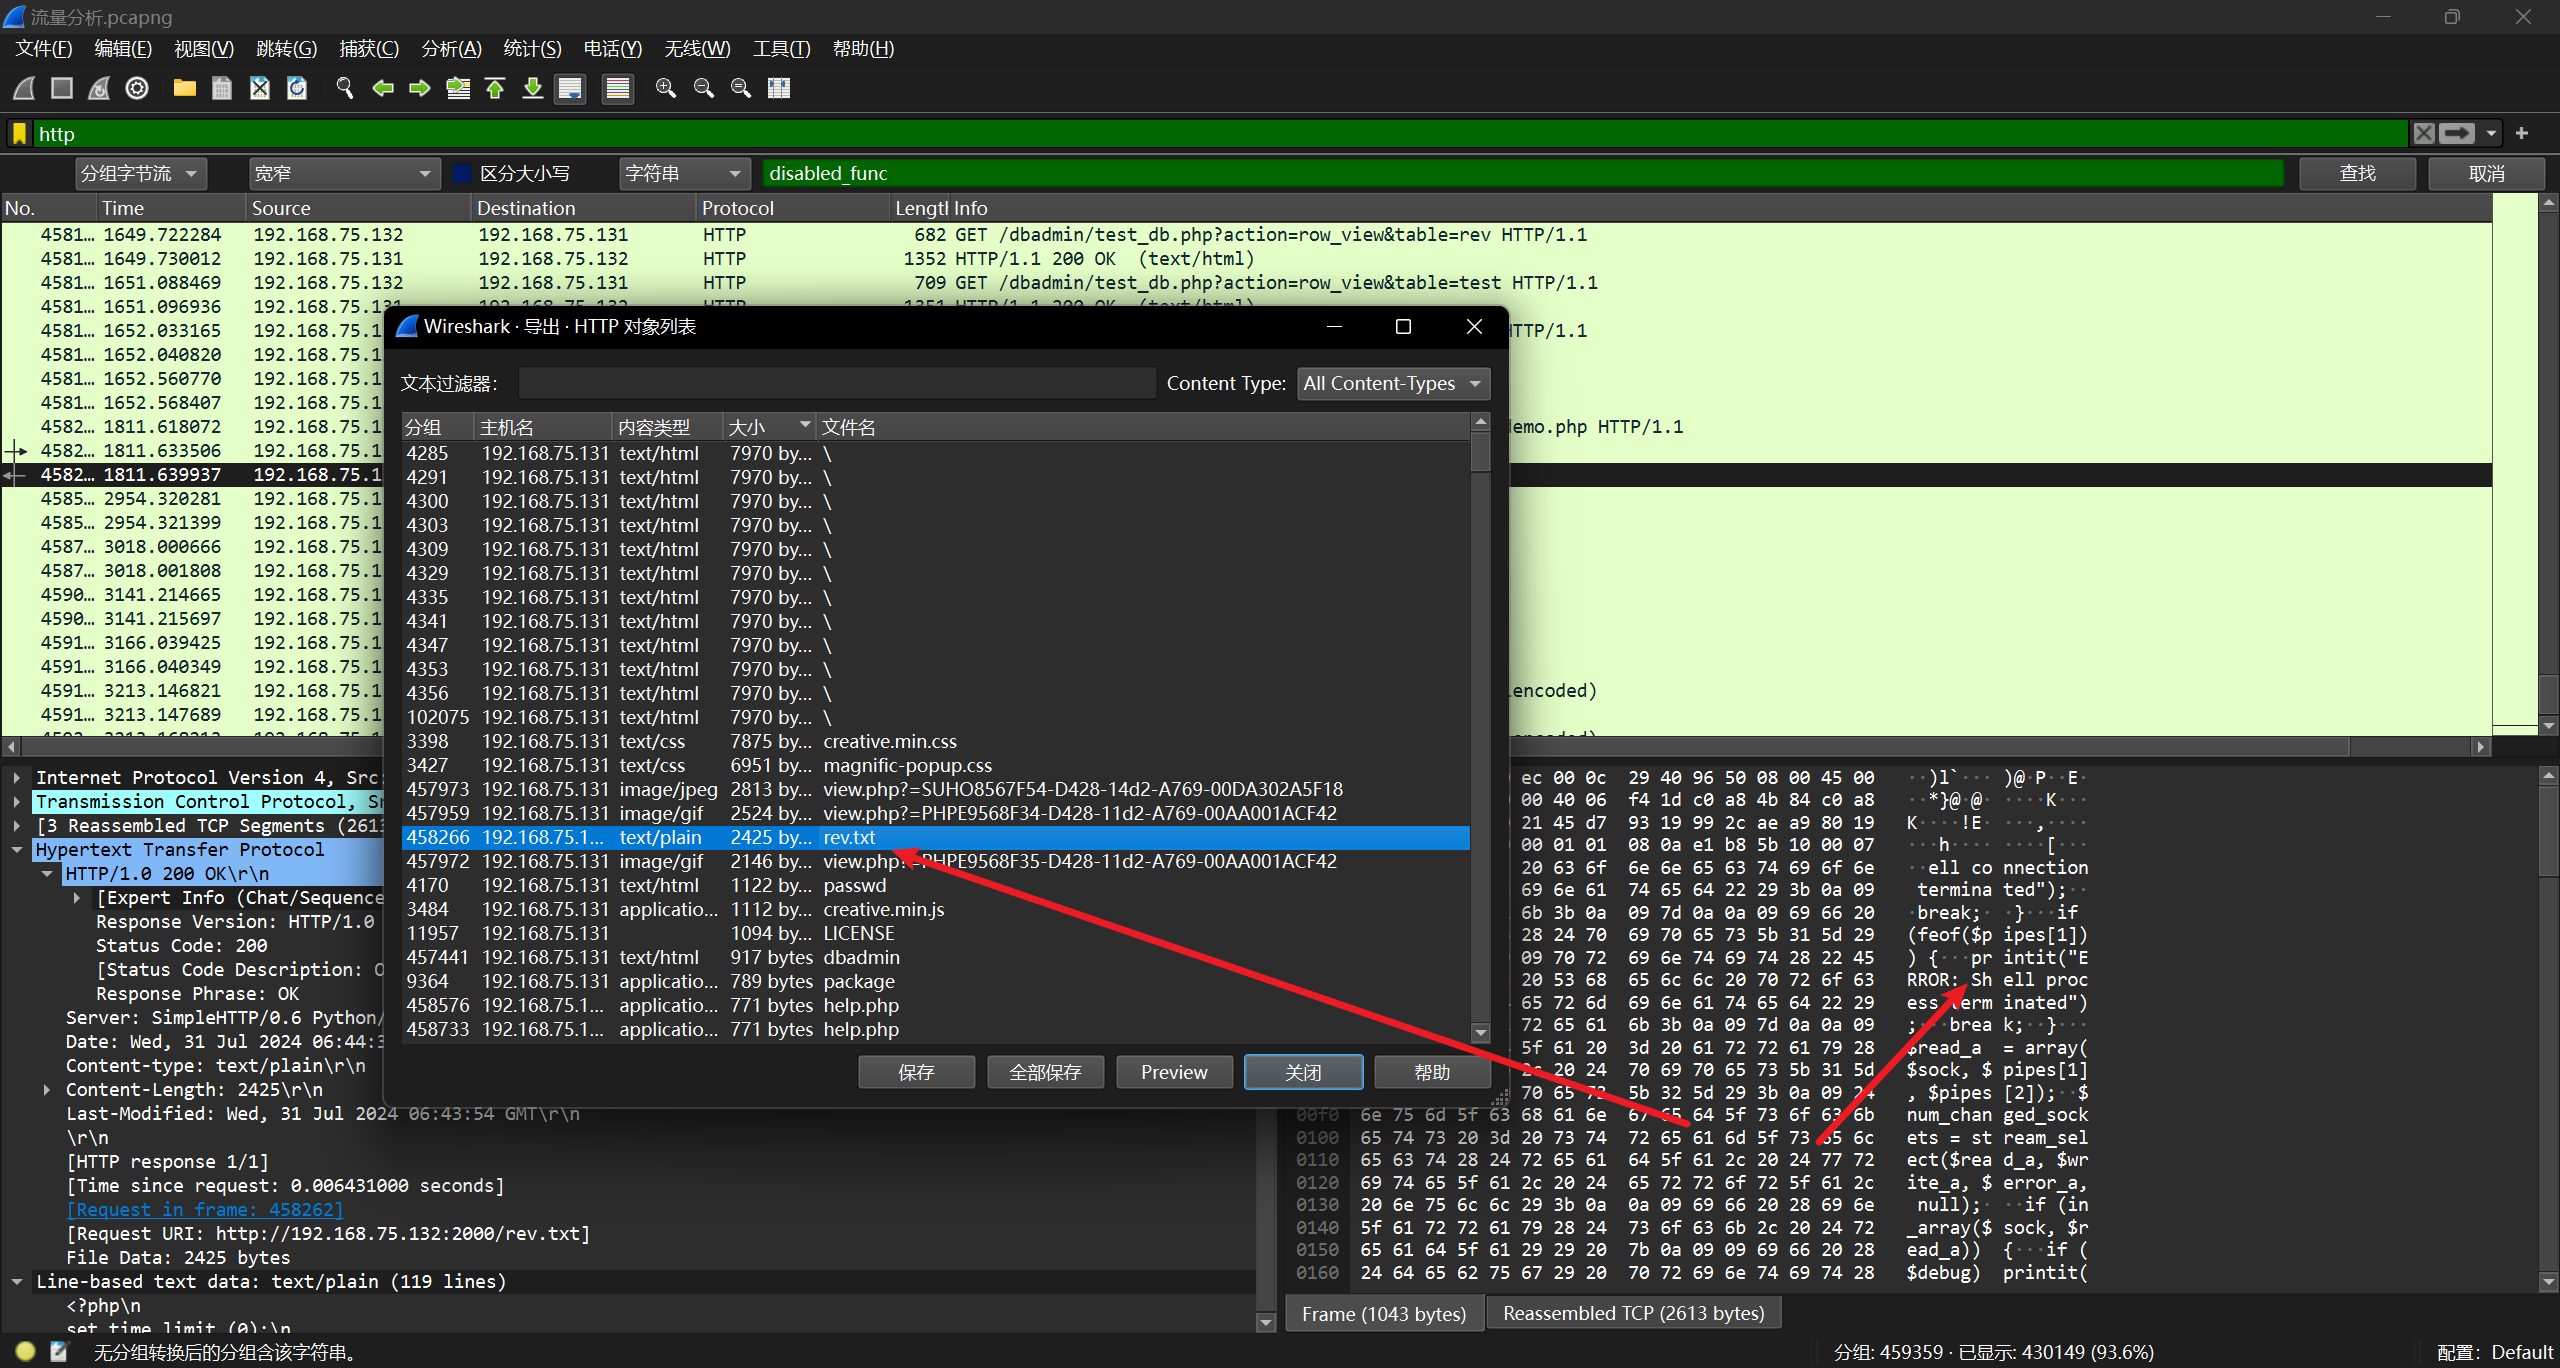
Task: Click the open capture file folder icon
Action: 184,89
